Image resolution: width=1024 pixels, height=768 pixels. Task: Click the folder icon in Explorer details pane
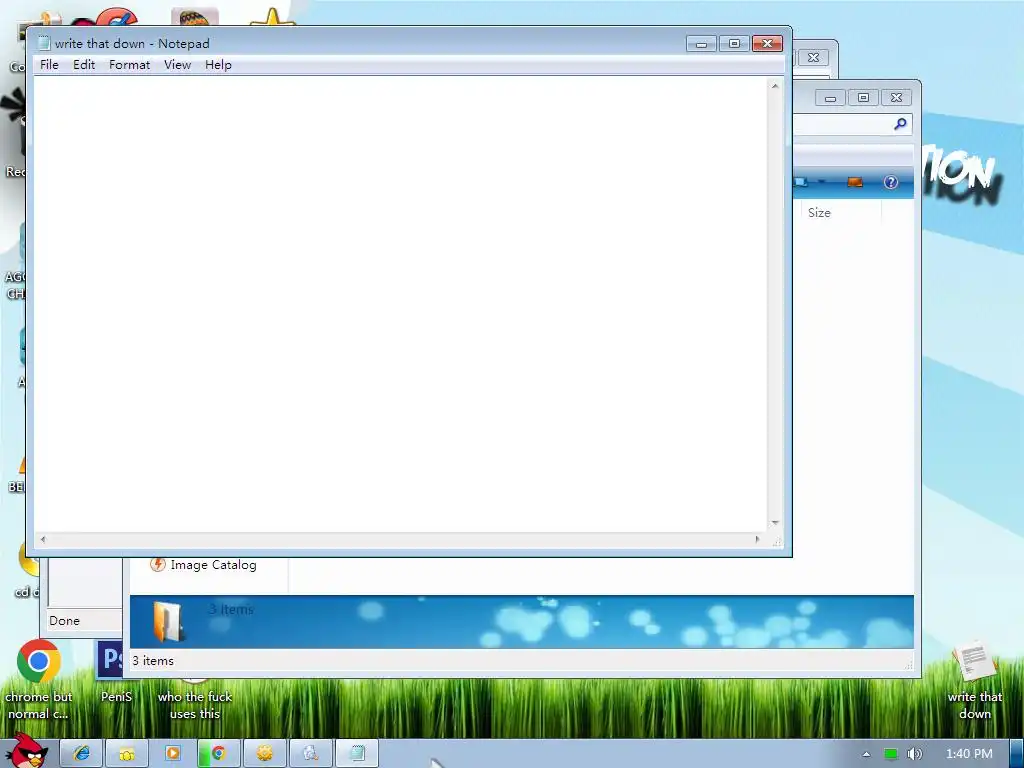click(168, 622)
